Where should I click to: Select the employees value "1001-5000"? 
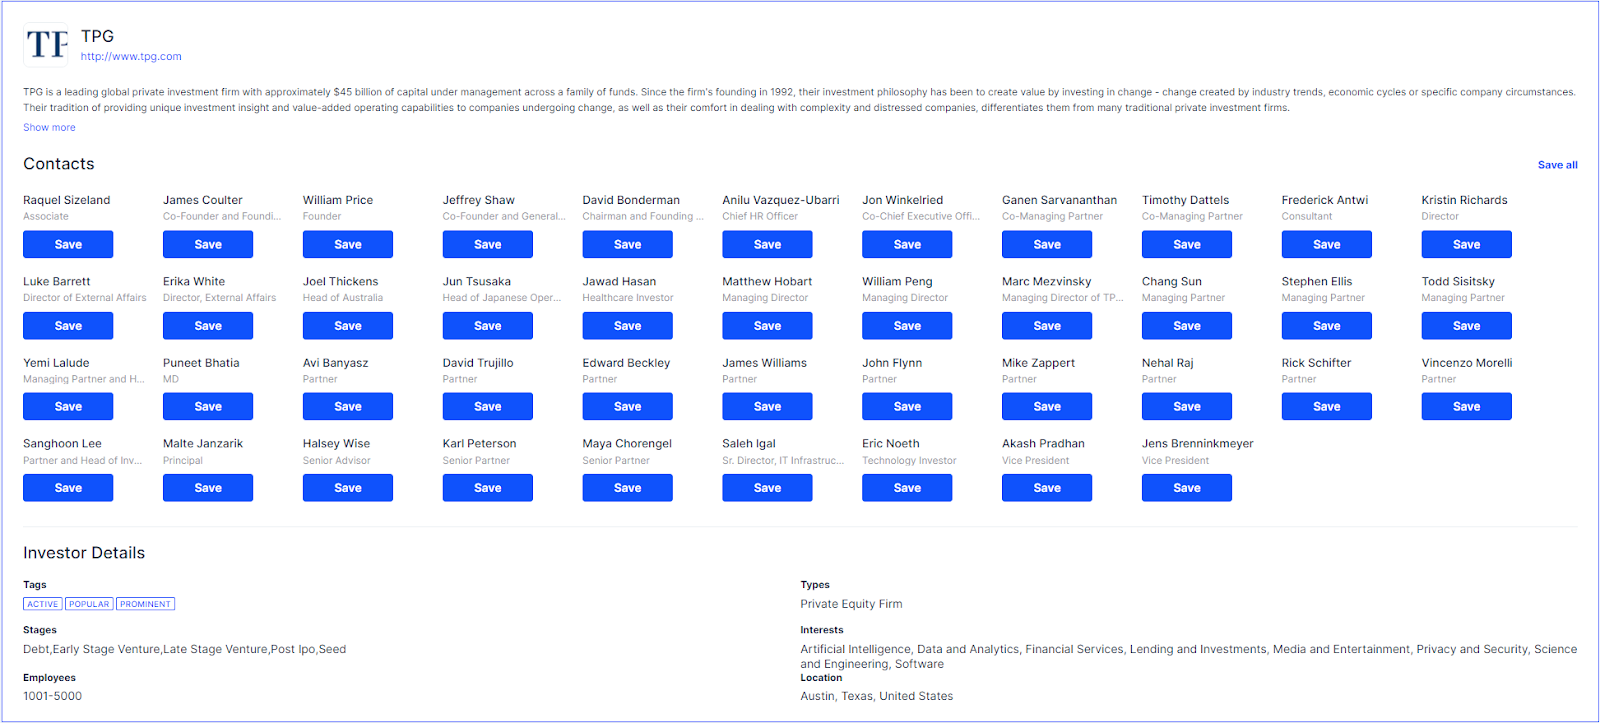pyautogui.click(x=53, y=696)
